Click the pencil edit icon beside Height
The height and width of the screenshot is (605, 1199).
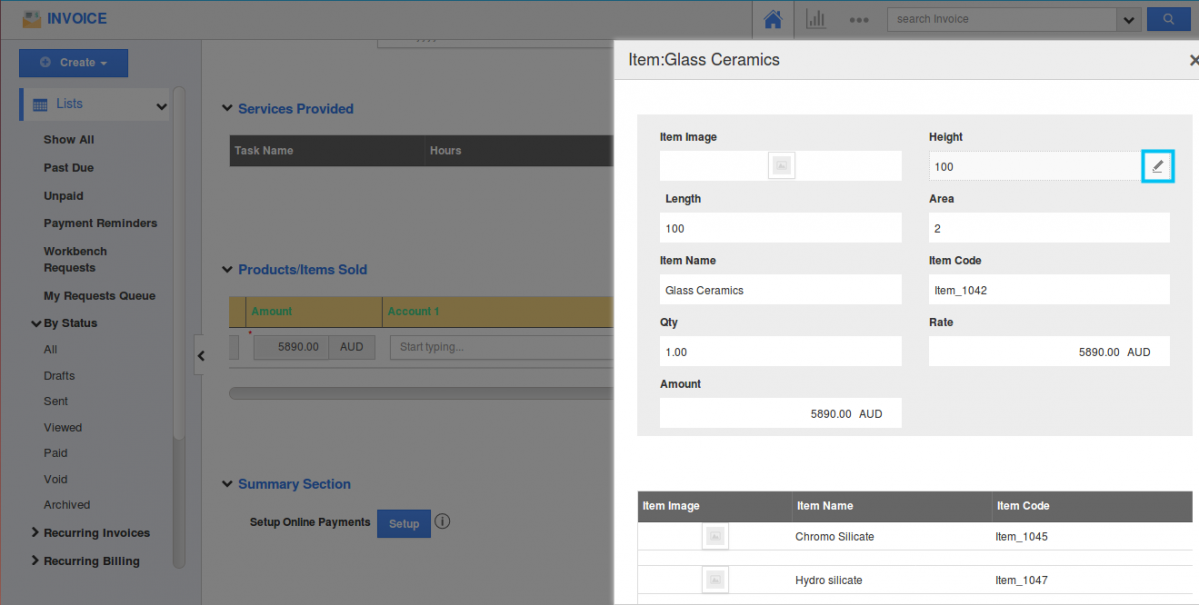click(x=1157, y=166)
